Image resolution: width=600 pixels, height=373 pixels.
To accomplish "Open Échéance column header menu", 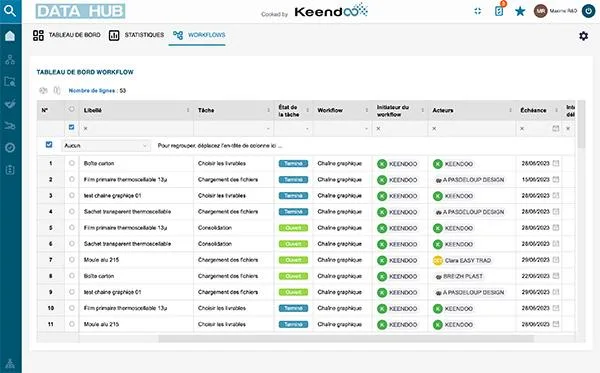I will pos(556,110).
